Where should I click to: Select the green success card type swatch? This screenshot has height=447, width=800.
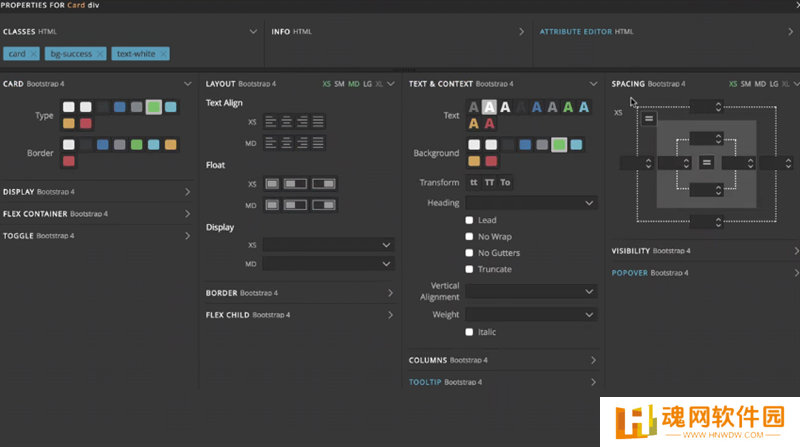(154, 107)
